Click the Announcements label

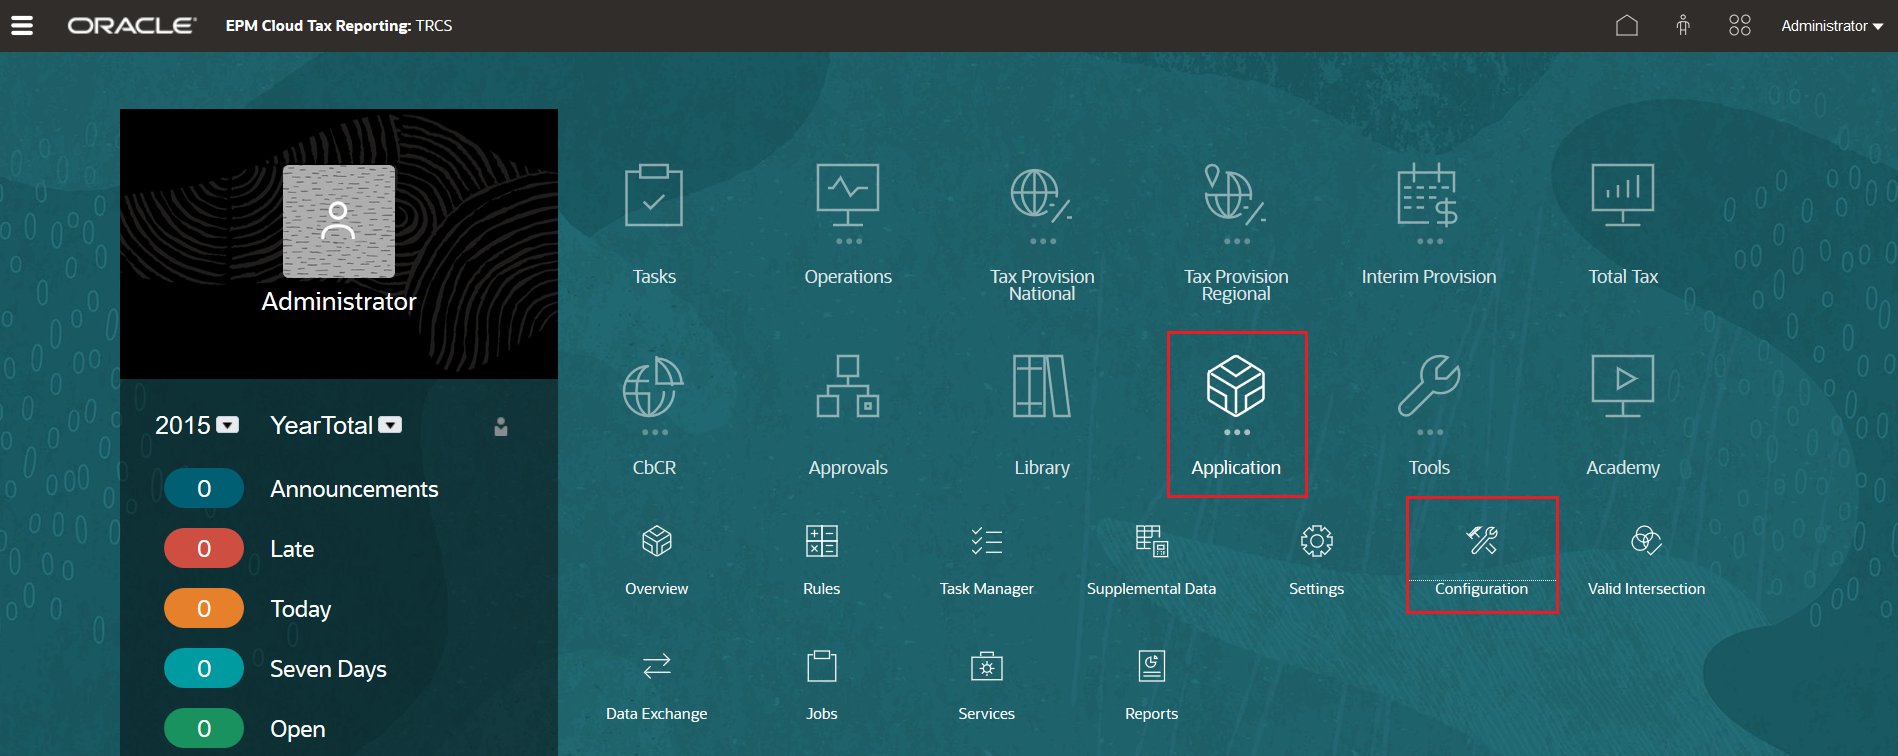coord(354,489)
